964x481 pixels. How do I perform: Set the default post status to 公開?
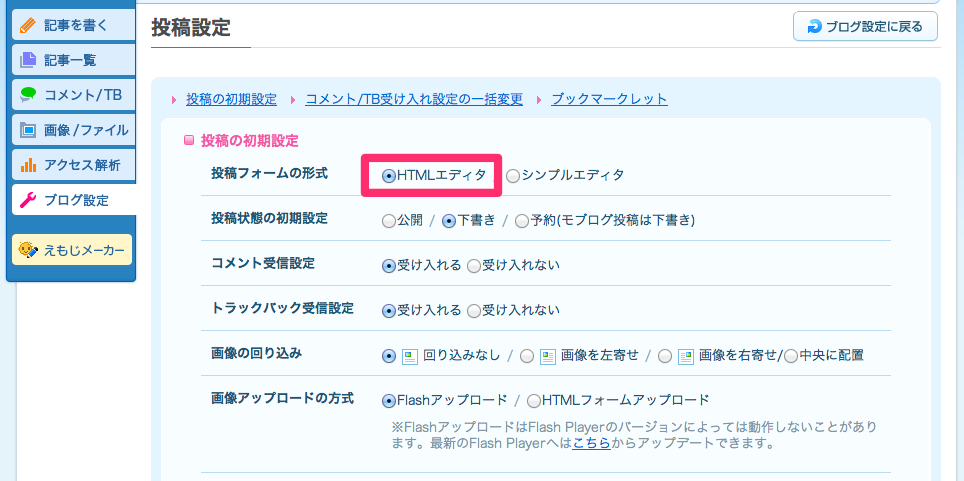tap(389, 221)
